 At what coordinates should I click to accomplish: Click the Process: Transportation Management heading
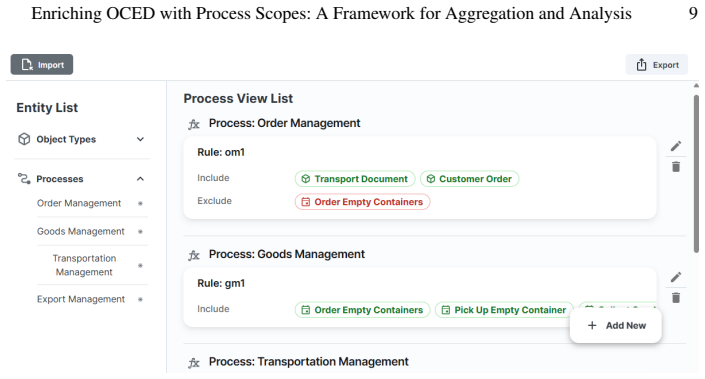pyautogui.click(x=308, y=362)
